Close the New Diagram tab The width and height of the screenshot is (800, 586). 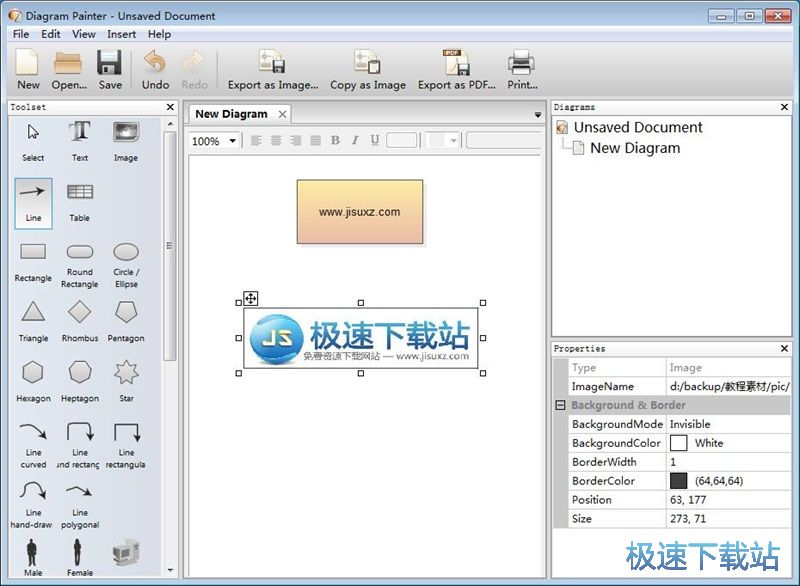(x=282, y=114)
